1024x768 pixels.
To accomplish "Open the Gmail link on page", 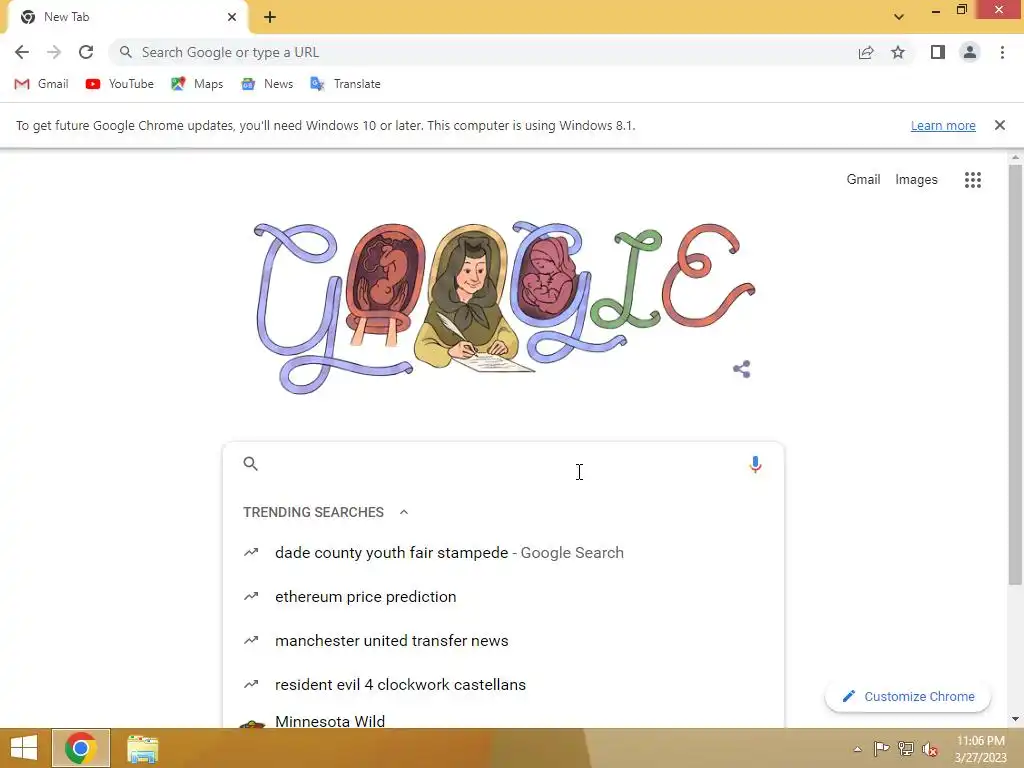I will coord(863,179).
